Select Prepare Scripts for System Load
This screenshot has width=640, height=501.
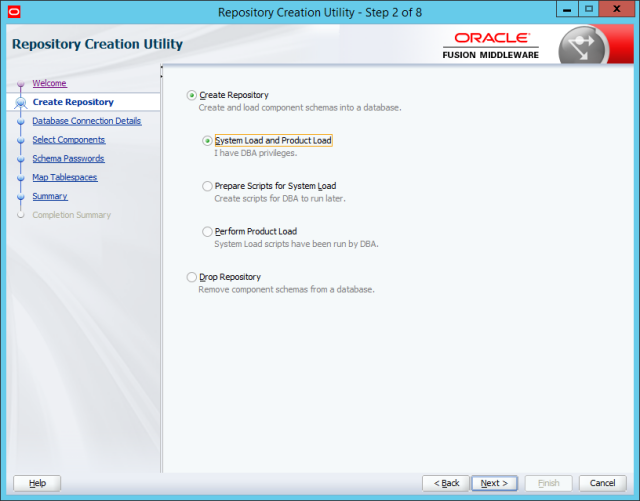[207, 186]
